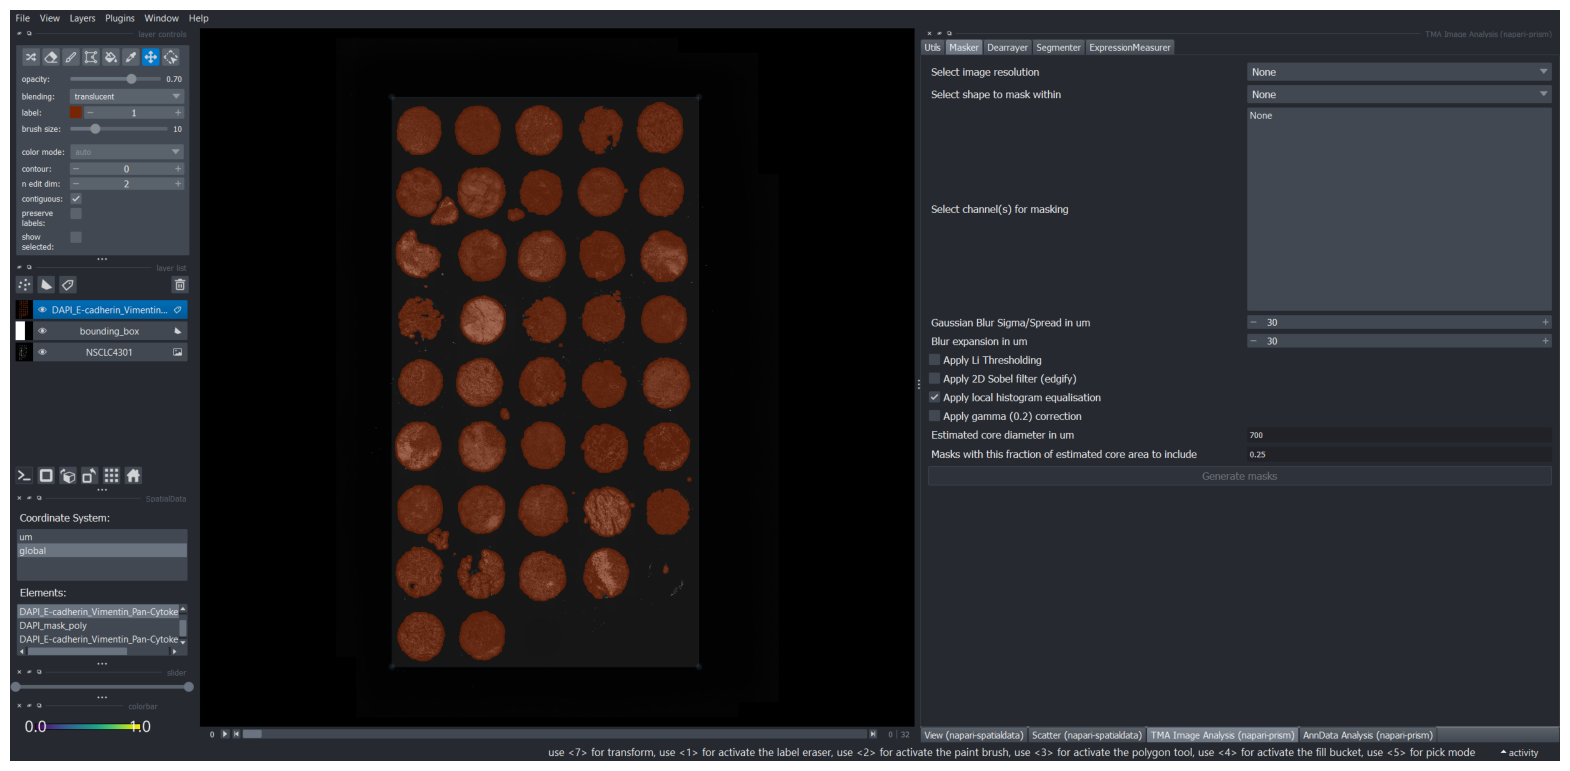Image resolution: width=1570 pixels, height=771 pixels.
Task: Click the Generate masks button
Action: pos(1239,476)
